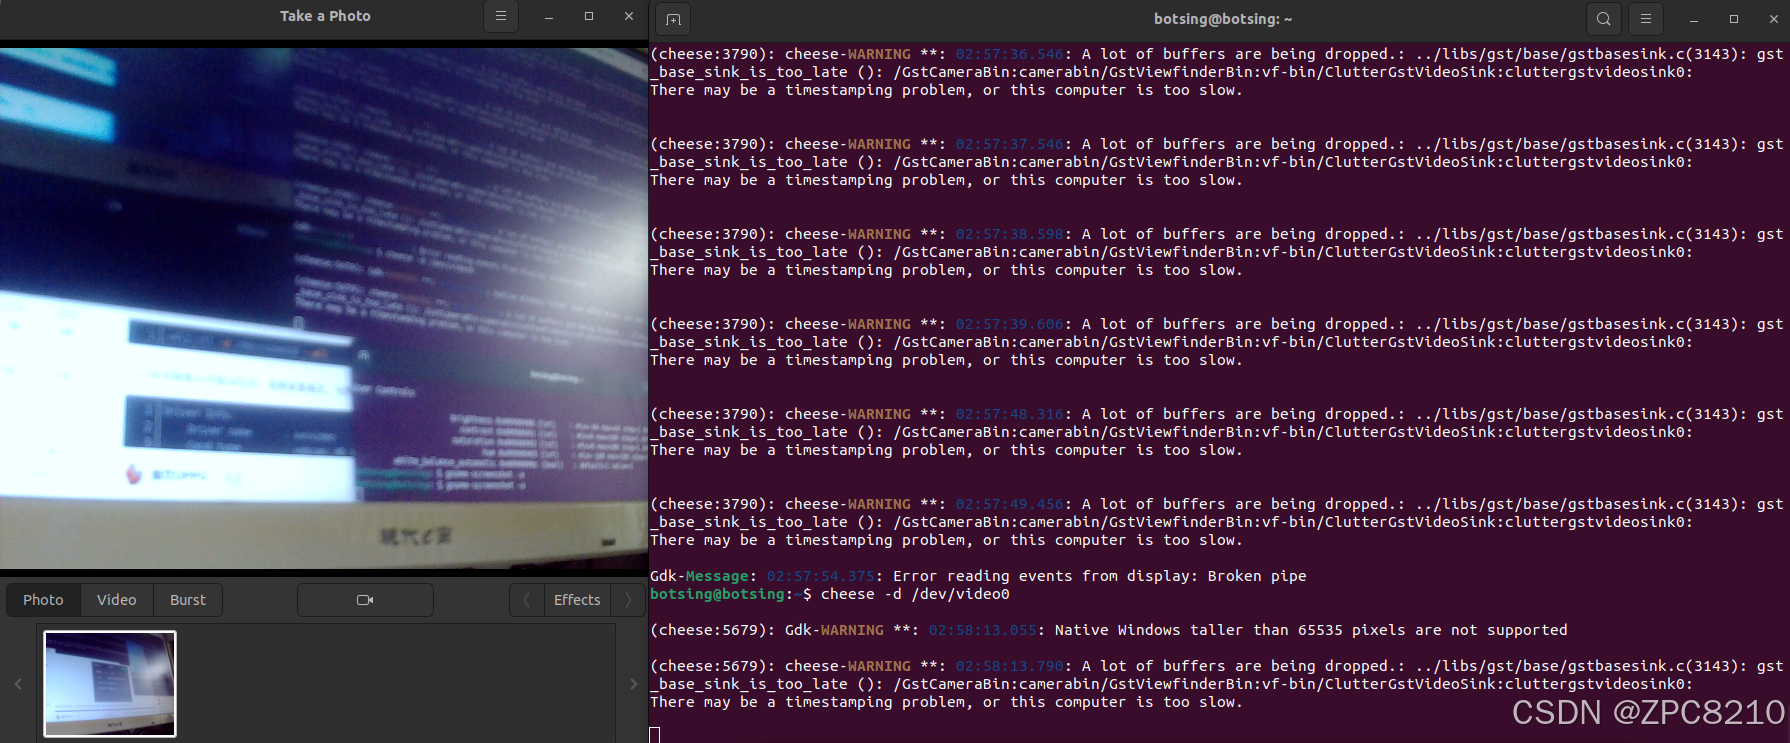Click the 02:57:49.456 timestamp
Image resolution: width=1790 pixels, height=743 pixels.
(1010, 504)
